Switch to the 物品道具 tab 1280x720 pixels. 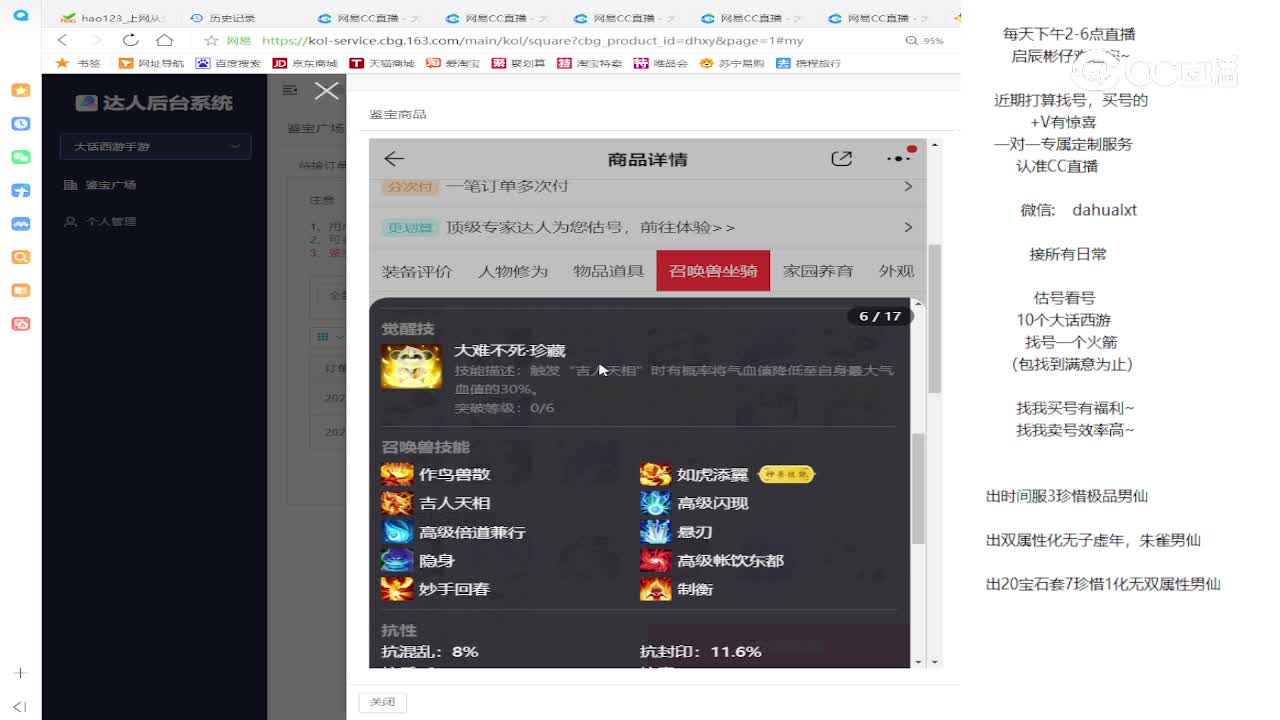[608, 271]
